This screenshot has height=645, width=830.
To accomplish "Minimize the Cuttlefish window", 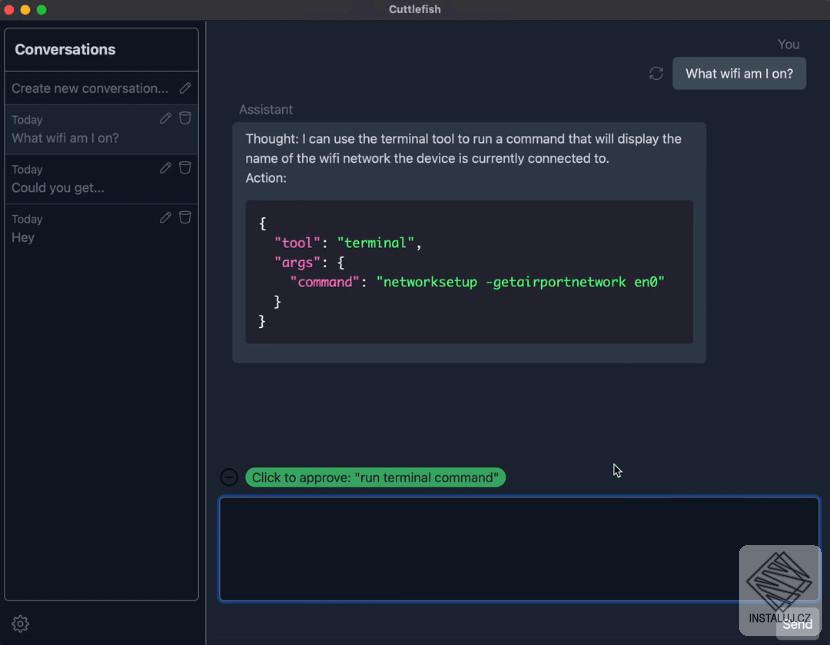I will (x=25, y=10).
